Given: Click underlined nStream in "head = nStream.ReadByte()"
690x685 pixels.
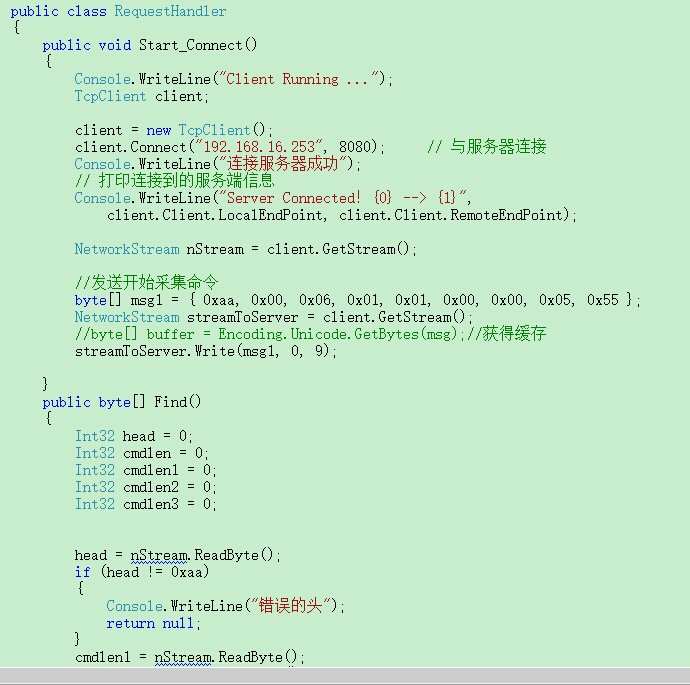Looking at the screenshot, I should tap(159, 555).
